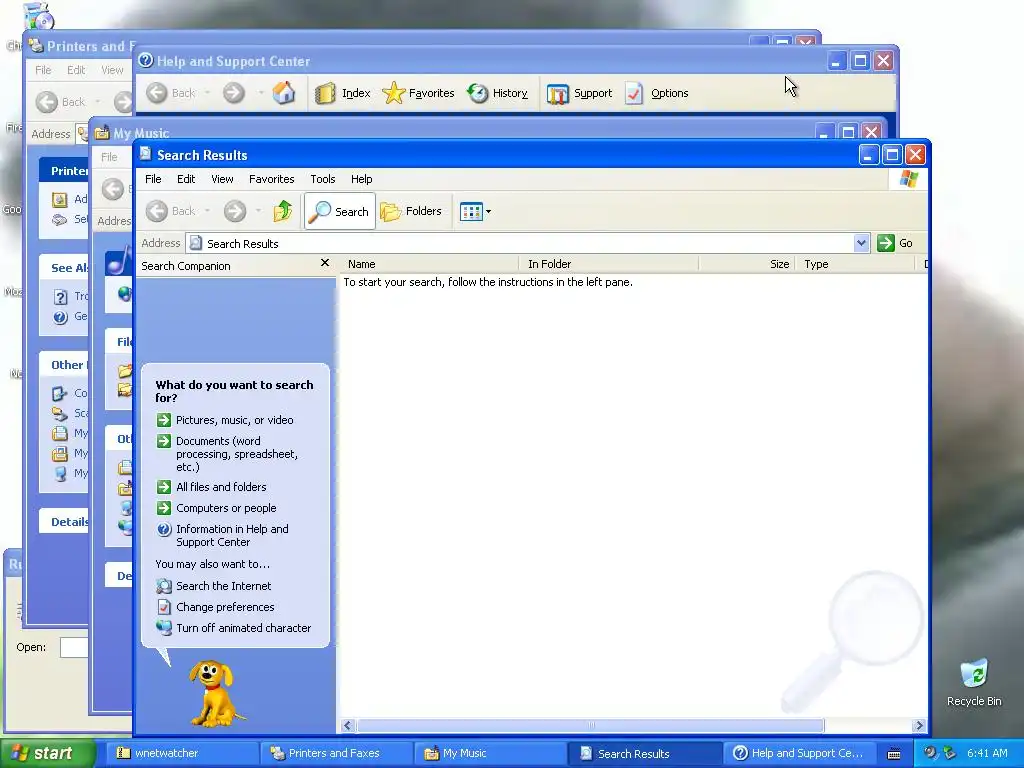The width and height of the screenshot is (1024, 768).
Task: Sort results by Size column header
Action: [747, 264]
